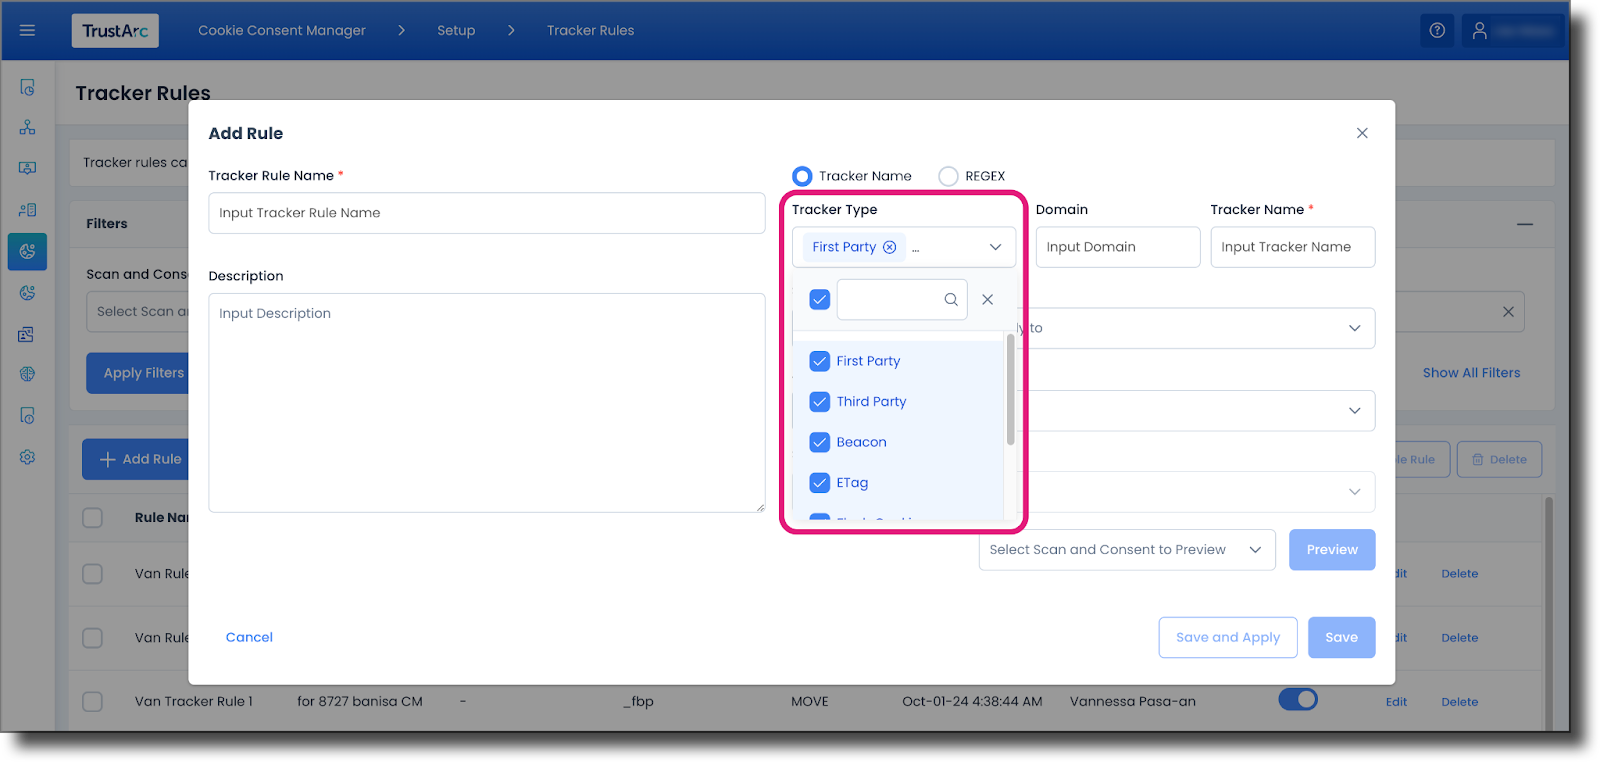Screen dimensions: 1600x762
Task: Uncheck the First Party option
Action: tap(820, 361)
